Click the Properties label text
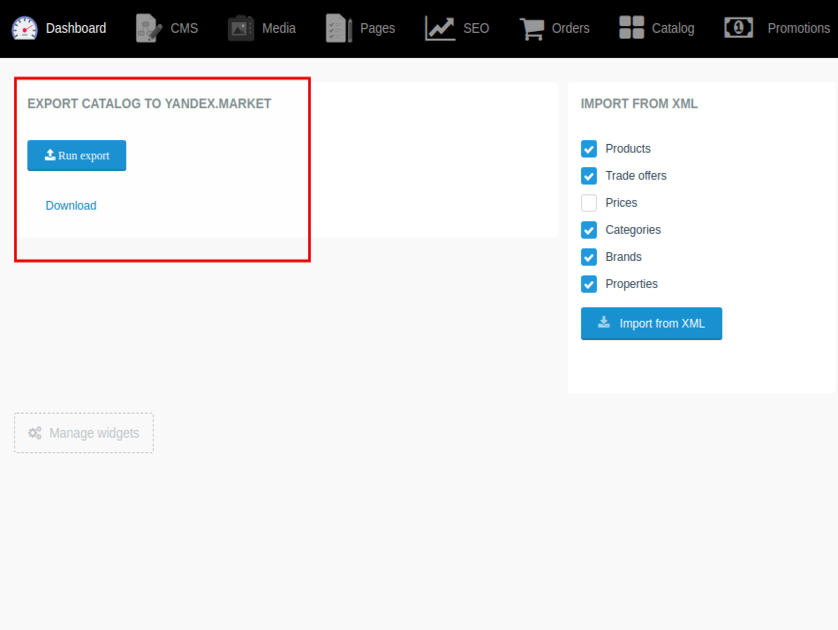 [x=632, y=284]
